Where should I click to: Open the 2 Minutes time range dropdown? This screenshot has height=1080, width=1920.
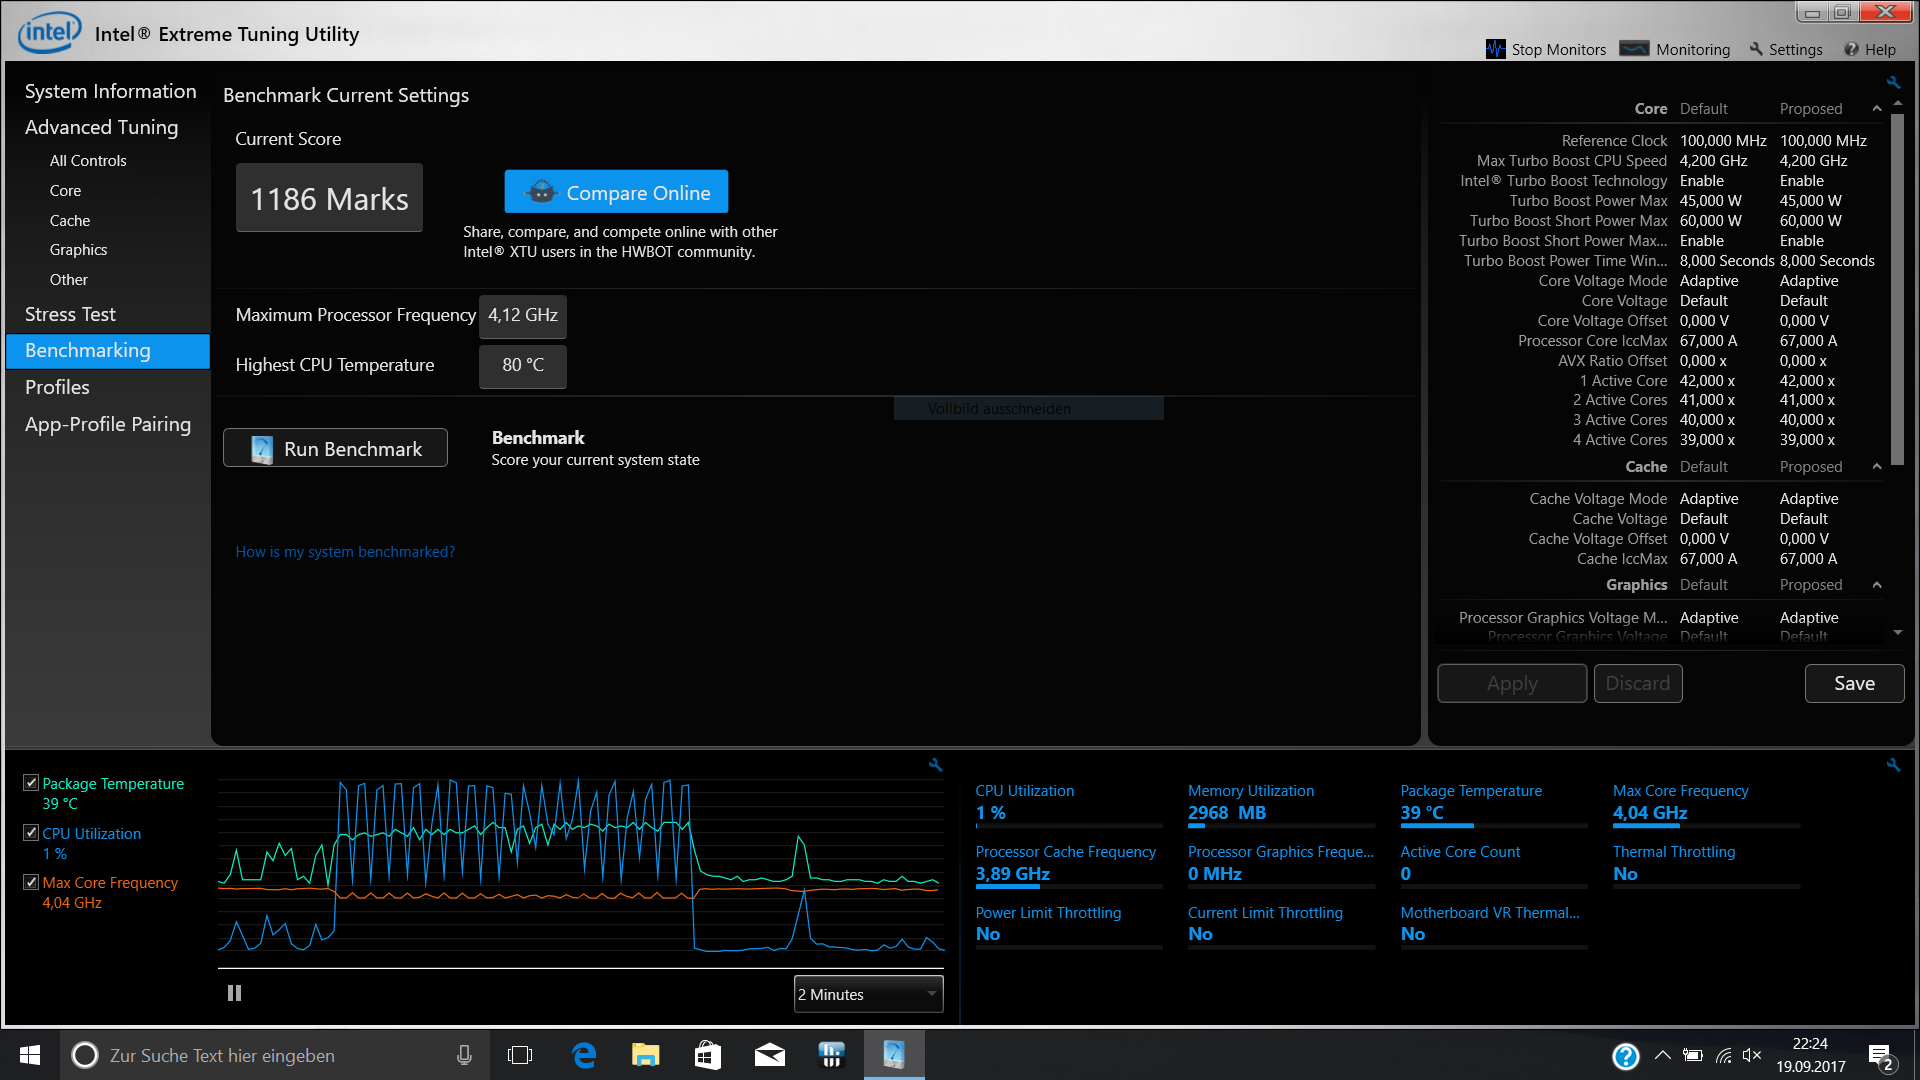point(868,994)
